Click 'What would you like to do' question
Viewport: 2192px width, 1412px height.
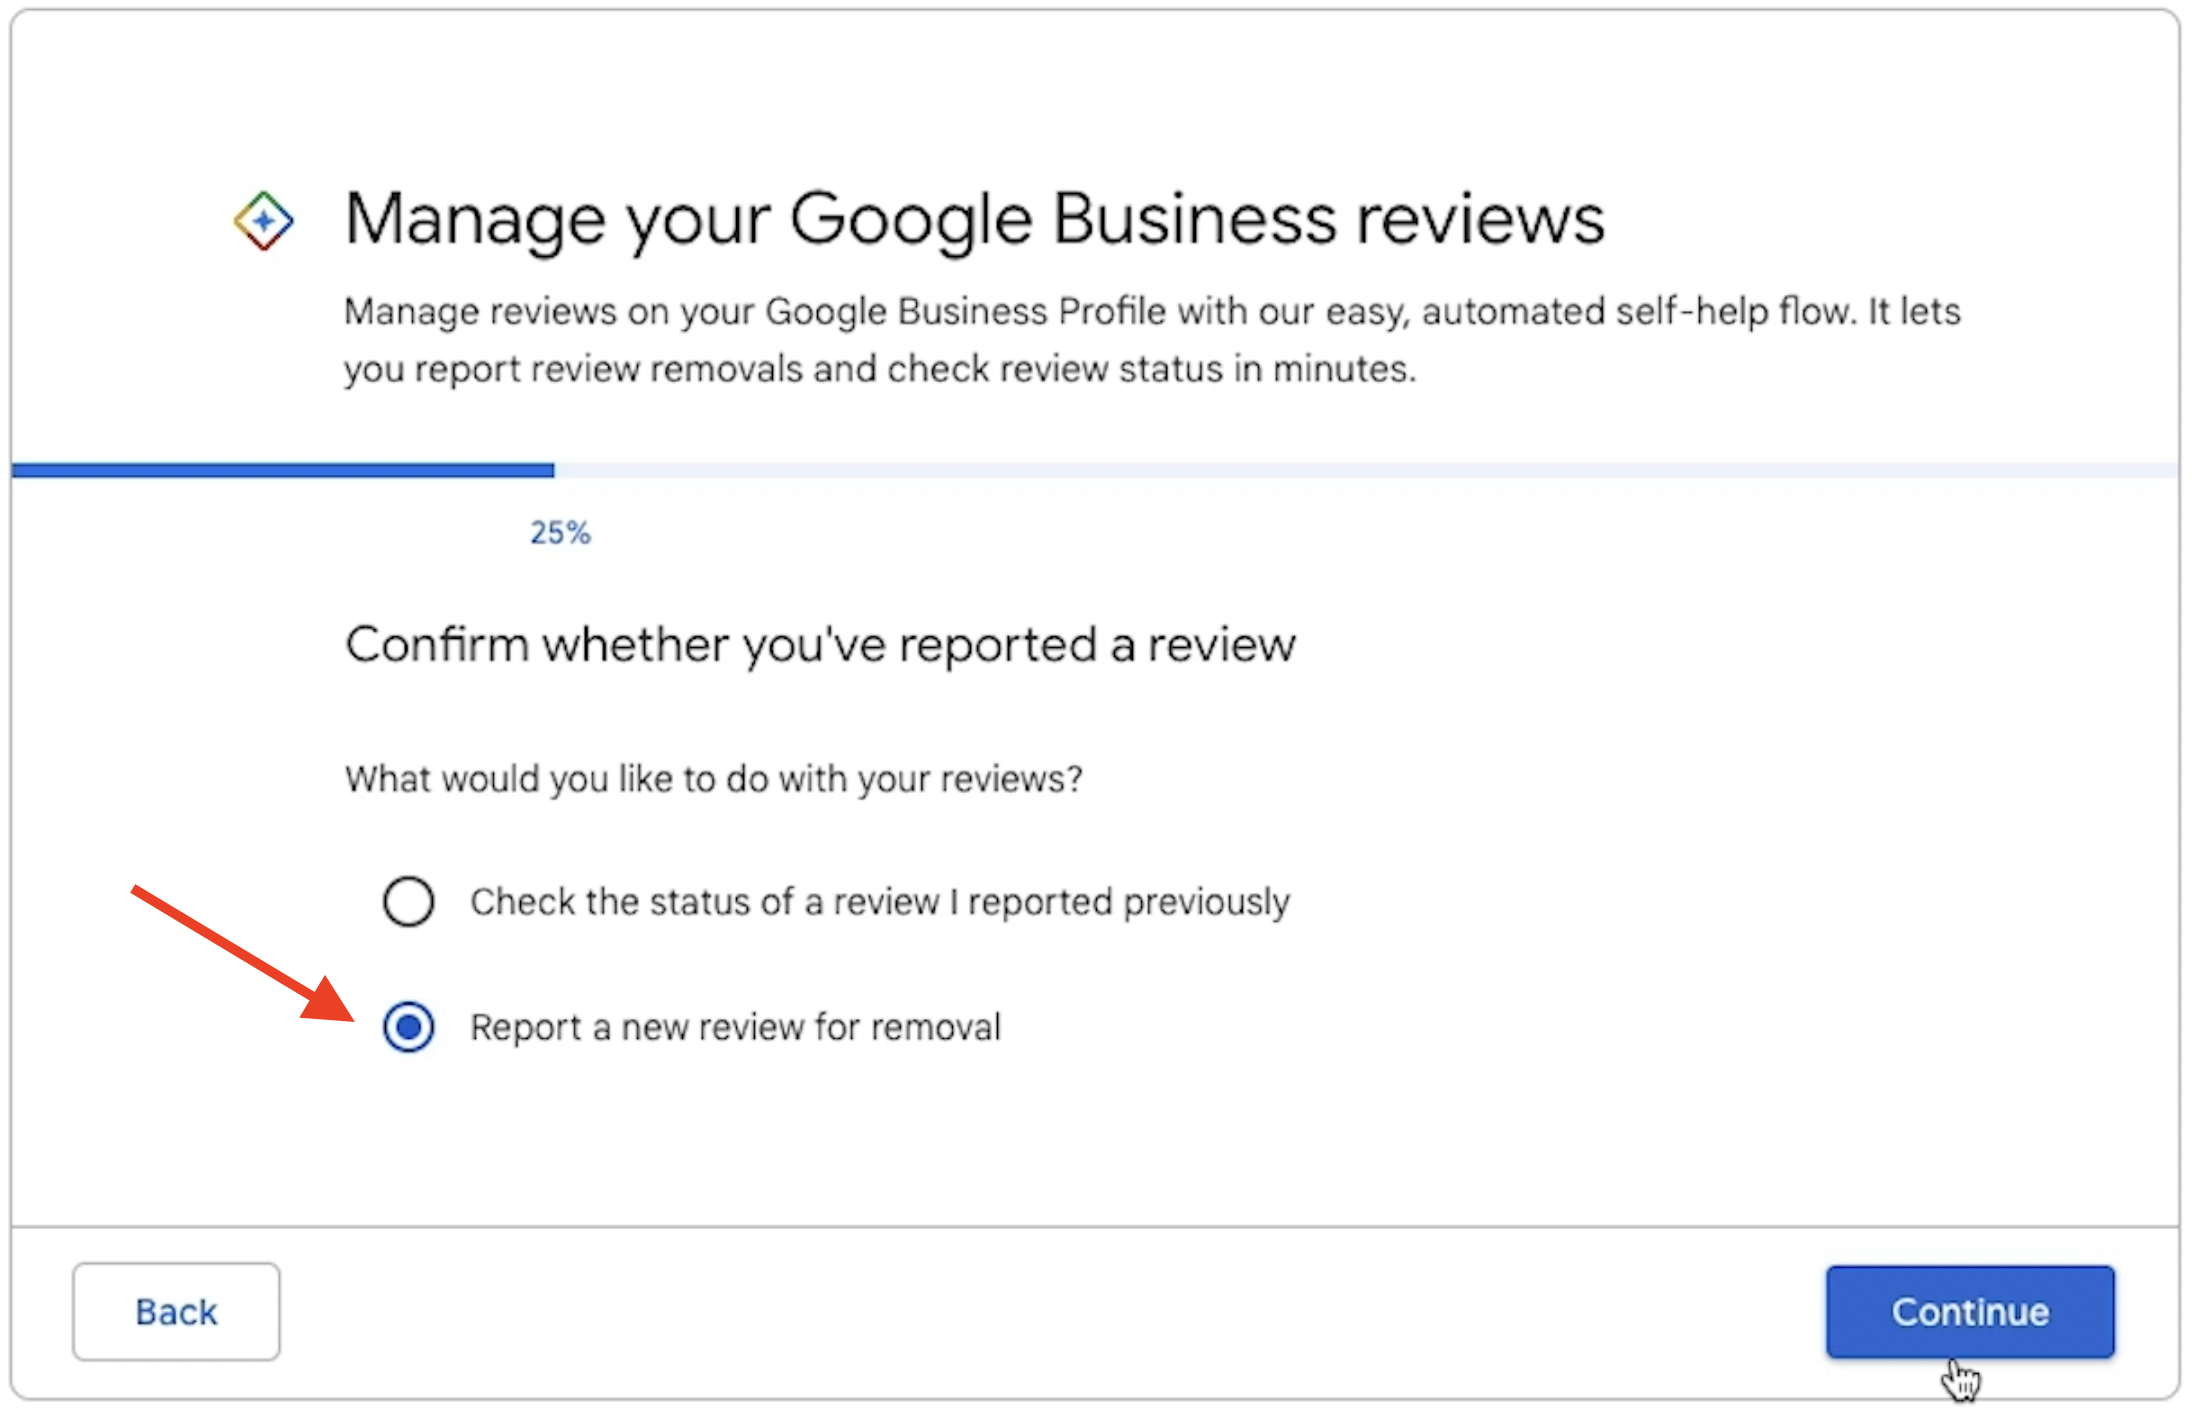click(x=713, y=778)
